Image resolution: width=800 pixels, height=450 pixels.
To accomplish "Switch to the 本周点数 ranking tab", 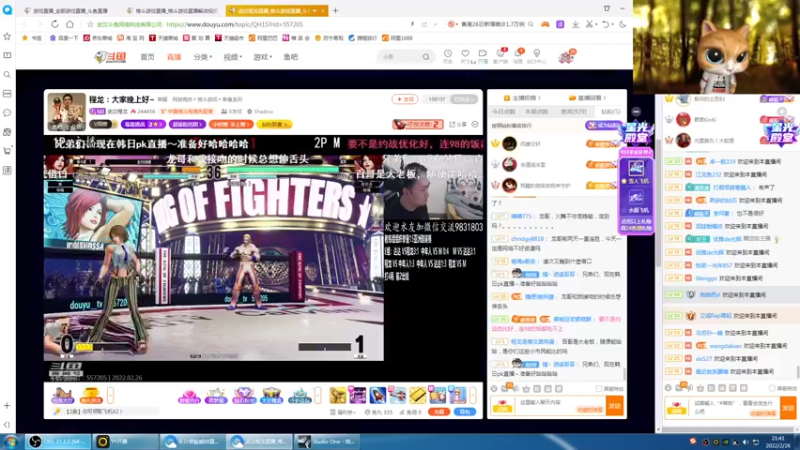I will (536, 112).
